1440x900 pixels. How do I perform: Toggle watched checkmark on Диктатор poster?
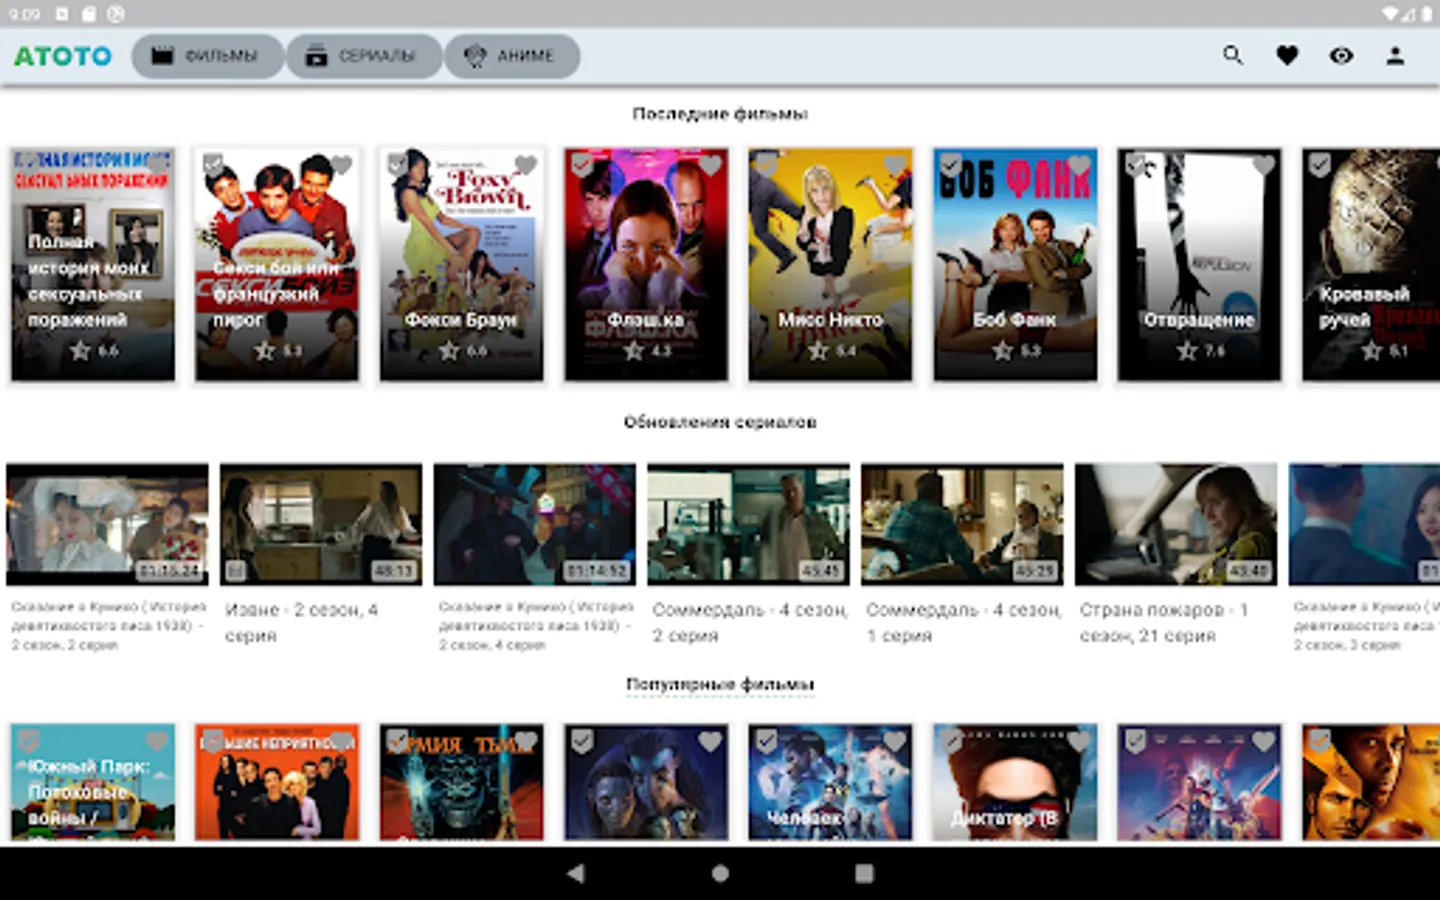point(951,741)
